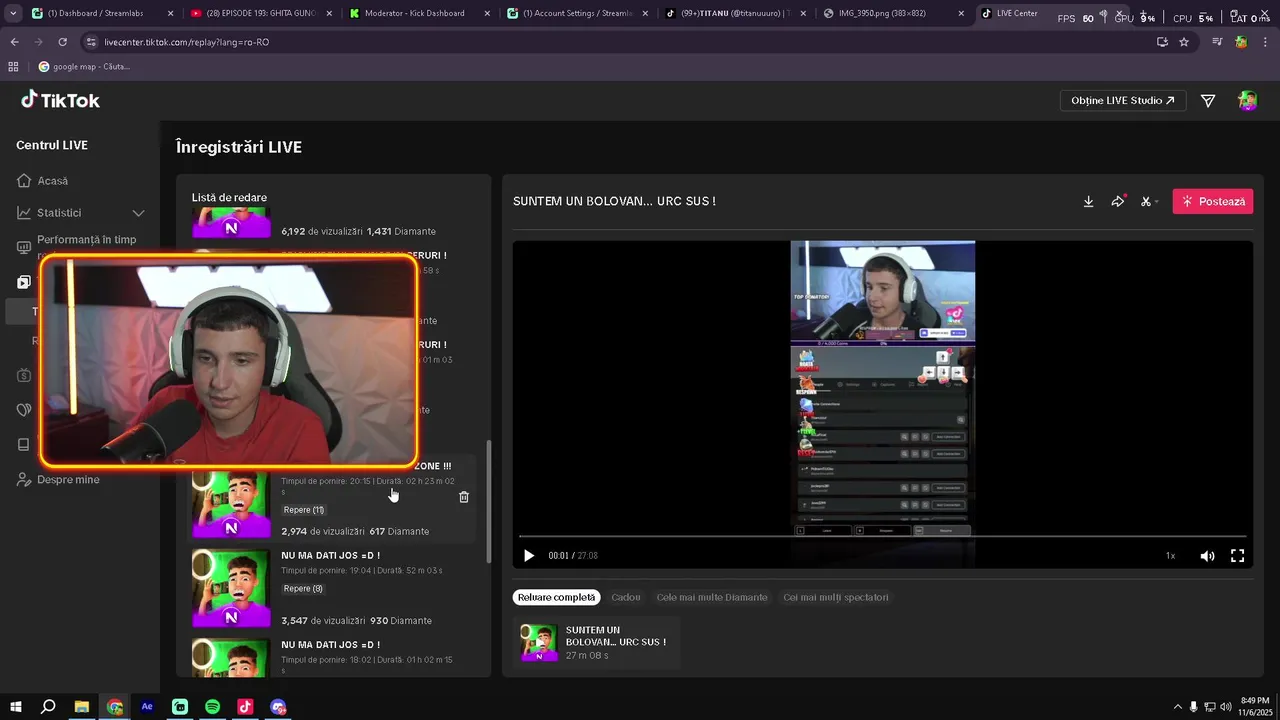Switch to EPISODE 193 YouTube browser tab
The height and width of the screenshot is (720, 1280).
tap(262, 14)
